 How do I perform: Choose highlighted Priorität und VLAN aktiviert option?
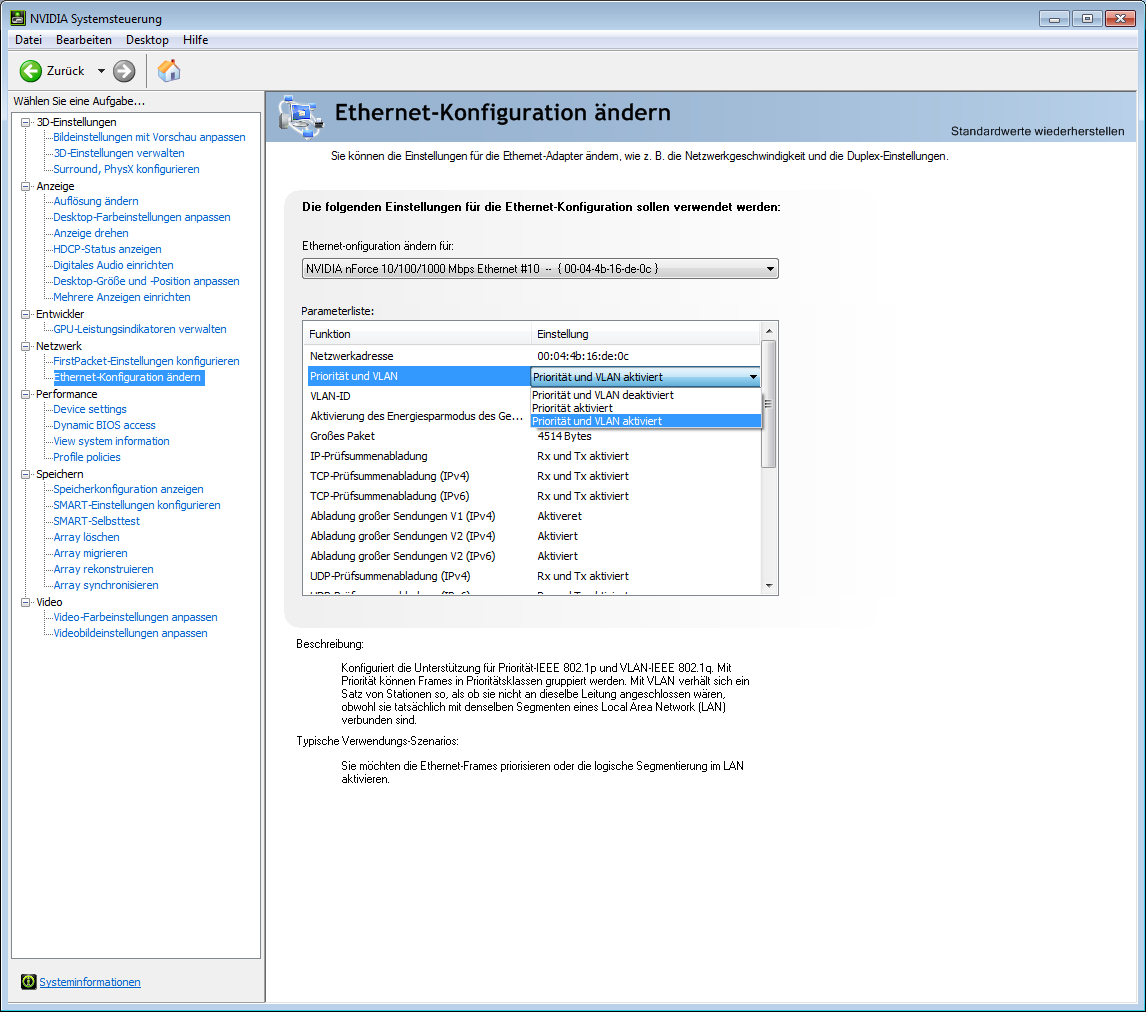point(645,421)
